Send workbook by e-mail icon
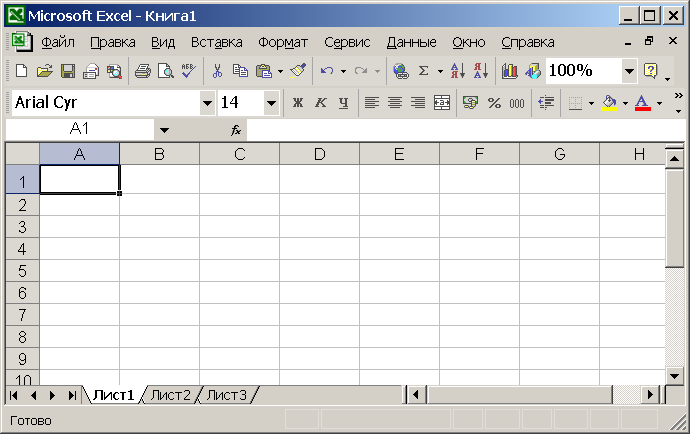Screen dimensions: 690x434 [x=91, y=70]
